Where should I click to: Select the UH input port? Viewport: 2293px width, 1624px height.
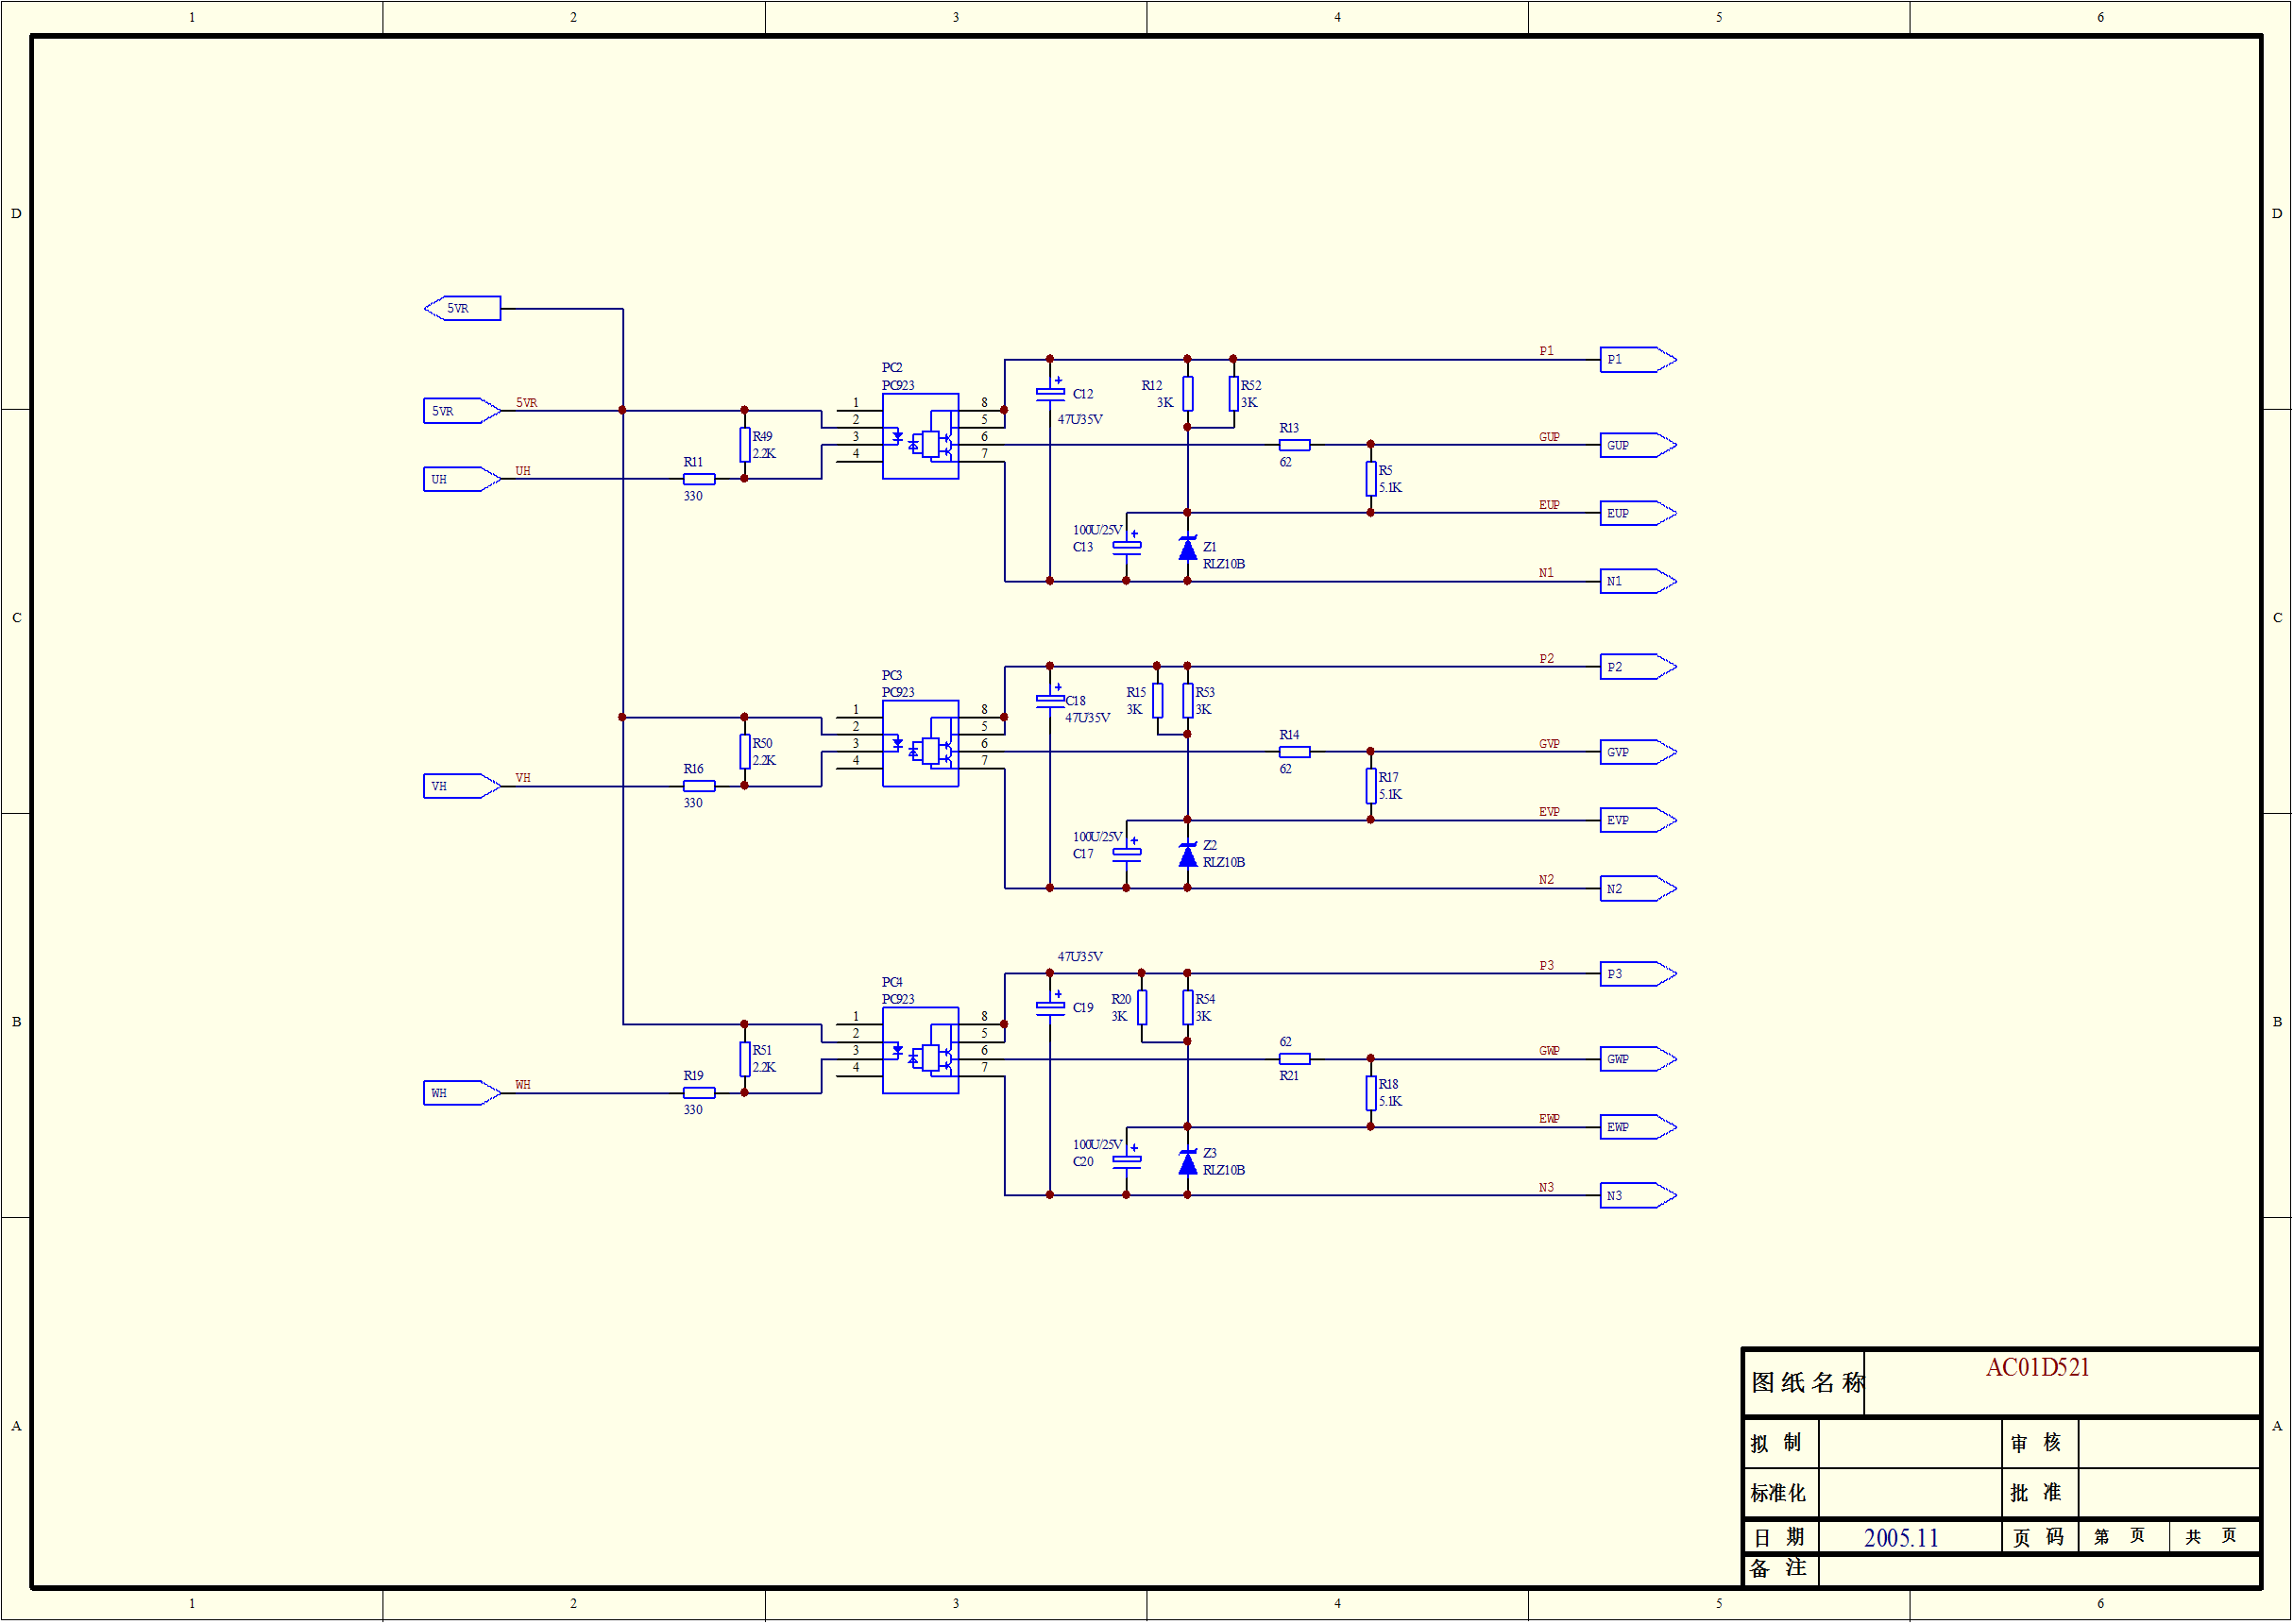coord(462,479)
